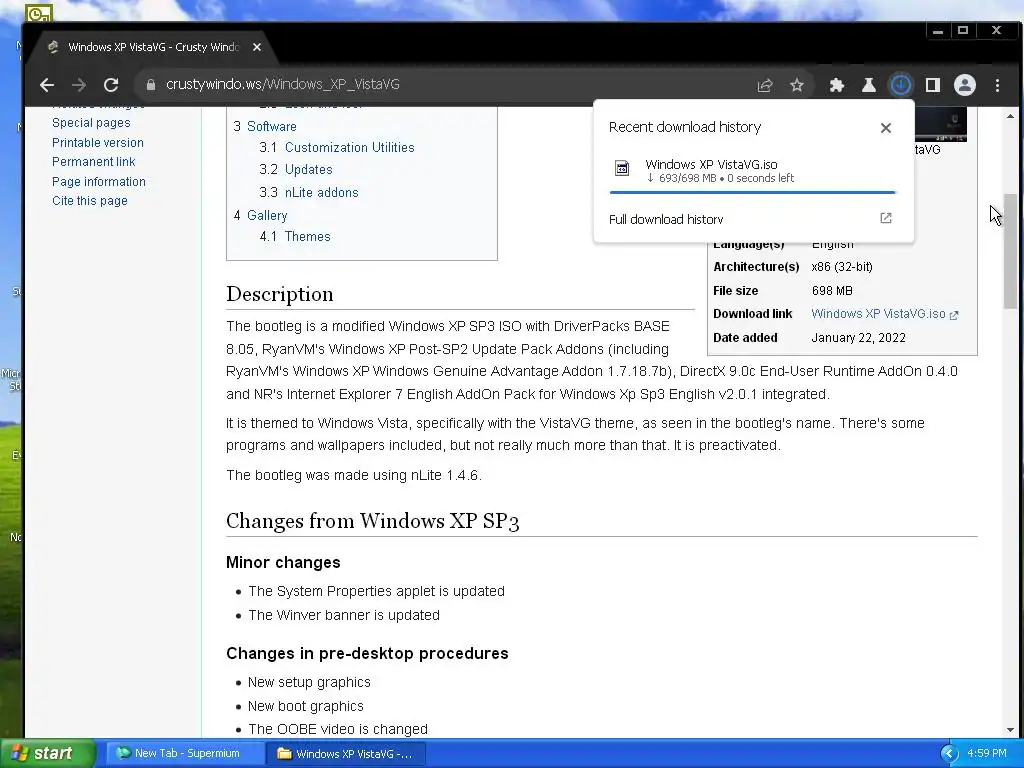Click the screenshot thumbnail in the infobox
The width and height of the screenshot is (1024, 768).
coord(940,125)
